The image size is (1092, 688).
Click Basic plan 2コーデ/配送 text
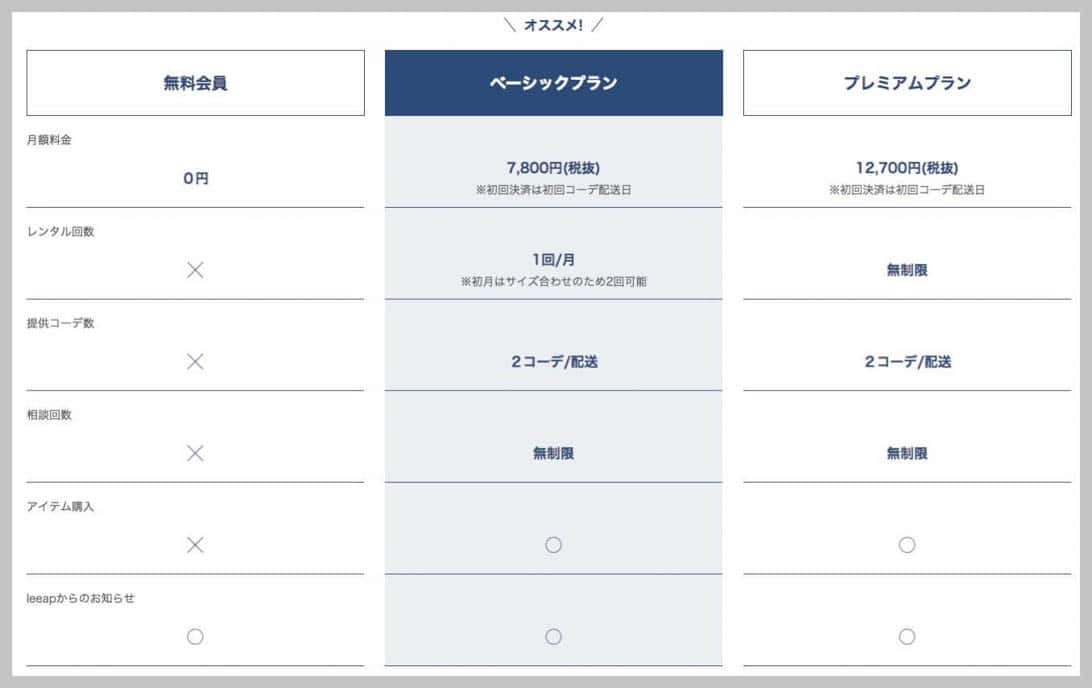pos(554,361)
